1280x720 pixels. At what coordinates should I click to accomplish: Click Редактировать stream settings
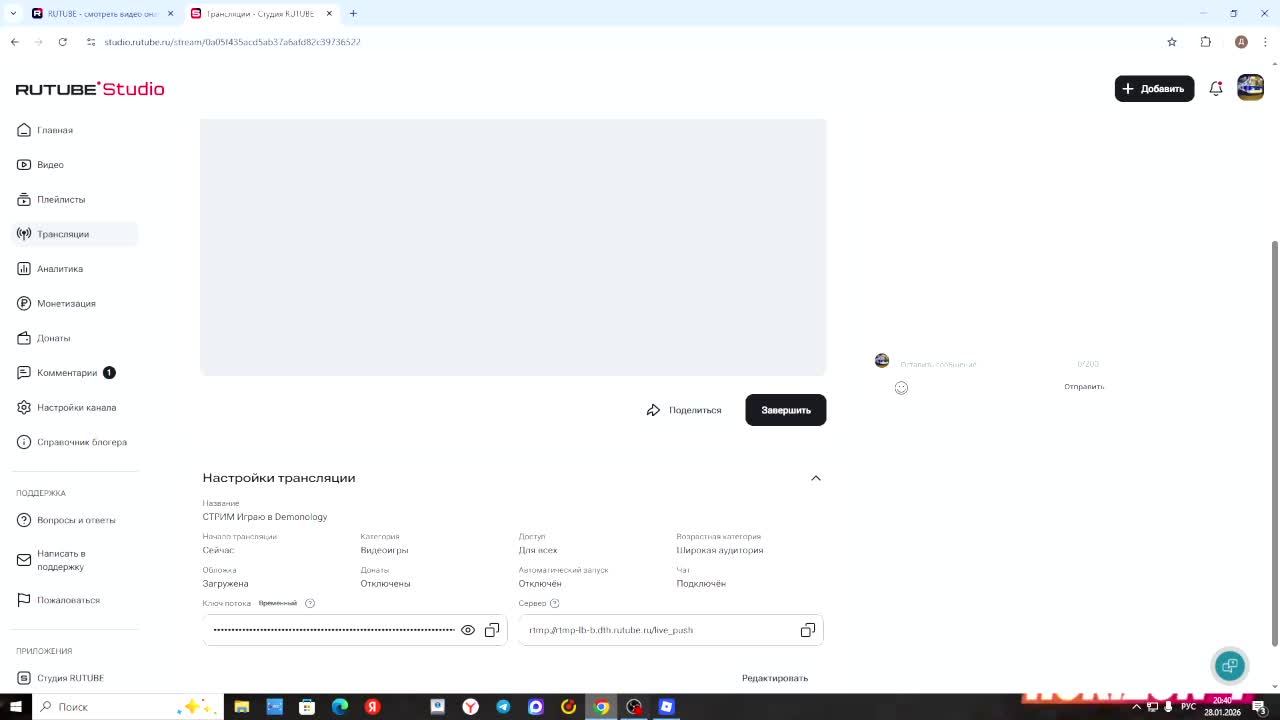point(775,678)
